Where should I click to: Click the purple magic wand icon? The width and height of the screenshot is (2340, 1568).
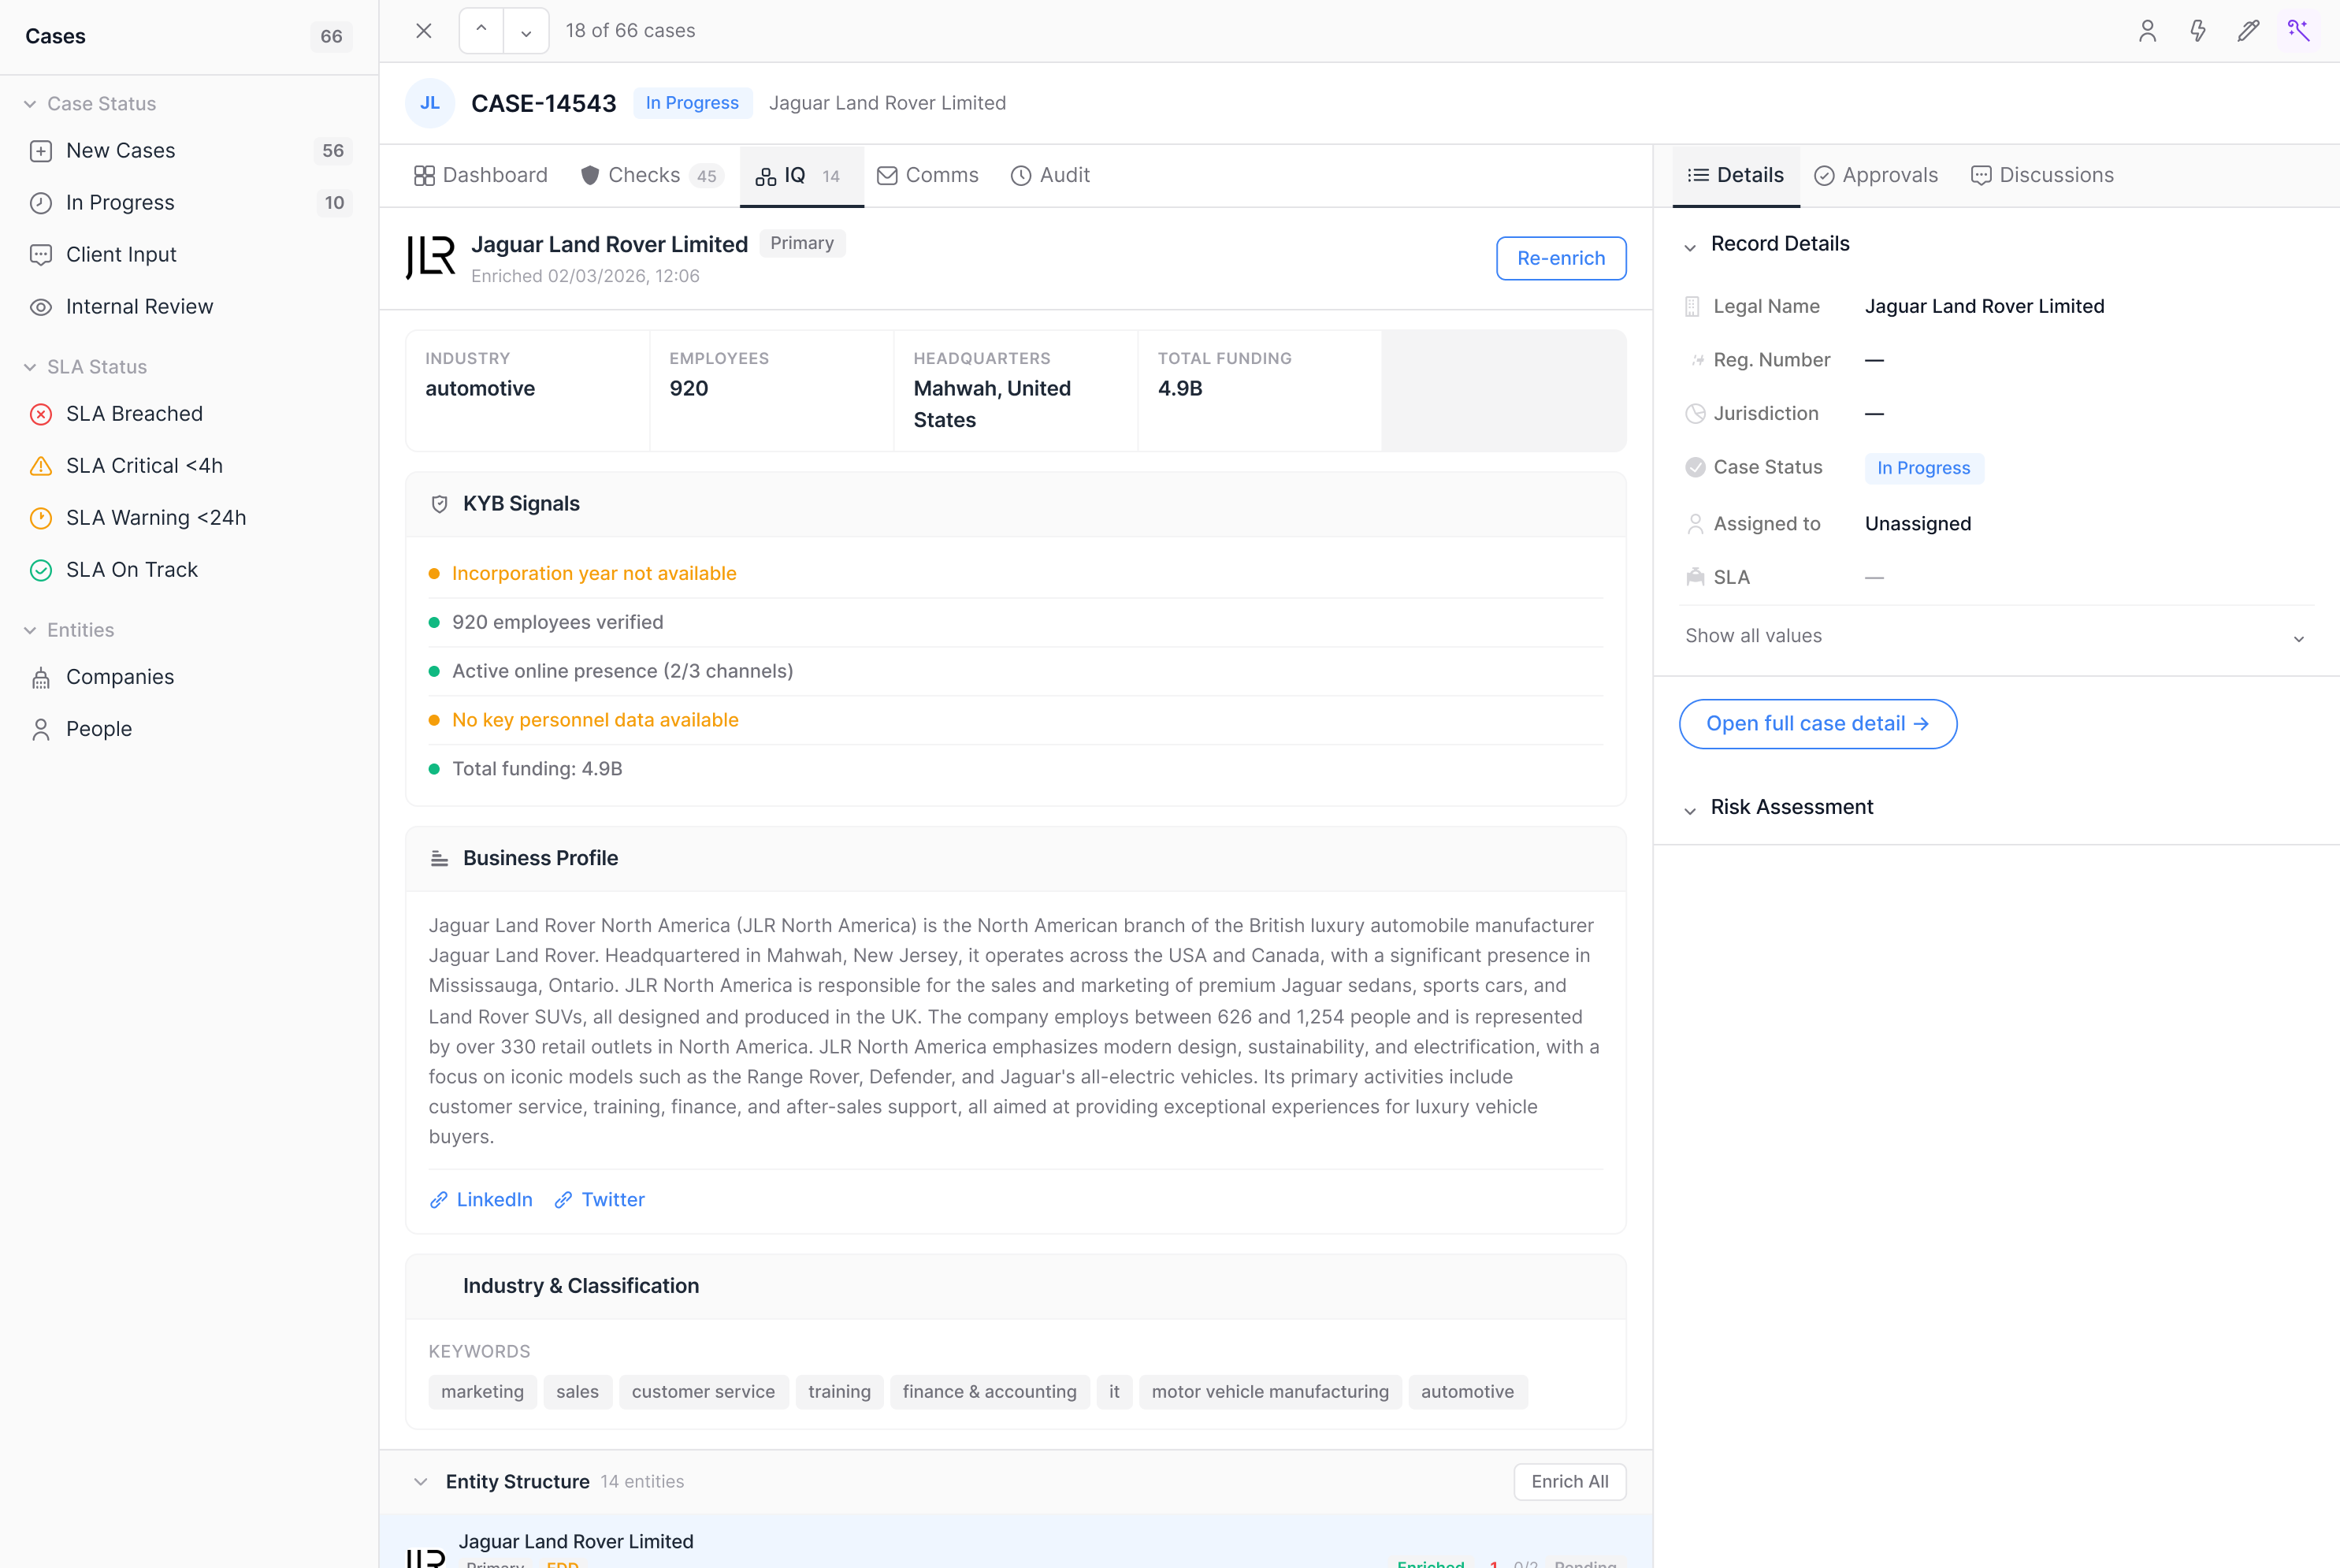(2298, 31)
